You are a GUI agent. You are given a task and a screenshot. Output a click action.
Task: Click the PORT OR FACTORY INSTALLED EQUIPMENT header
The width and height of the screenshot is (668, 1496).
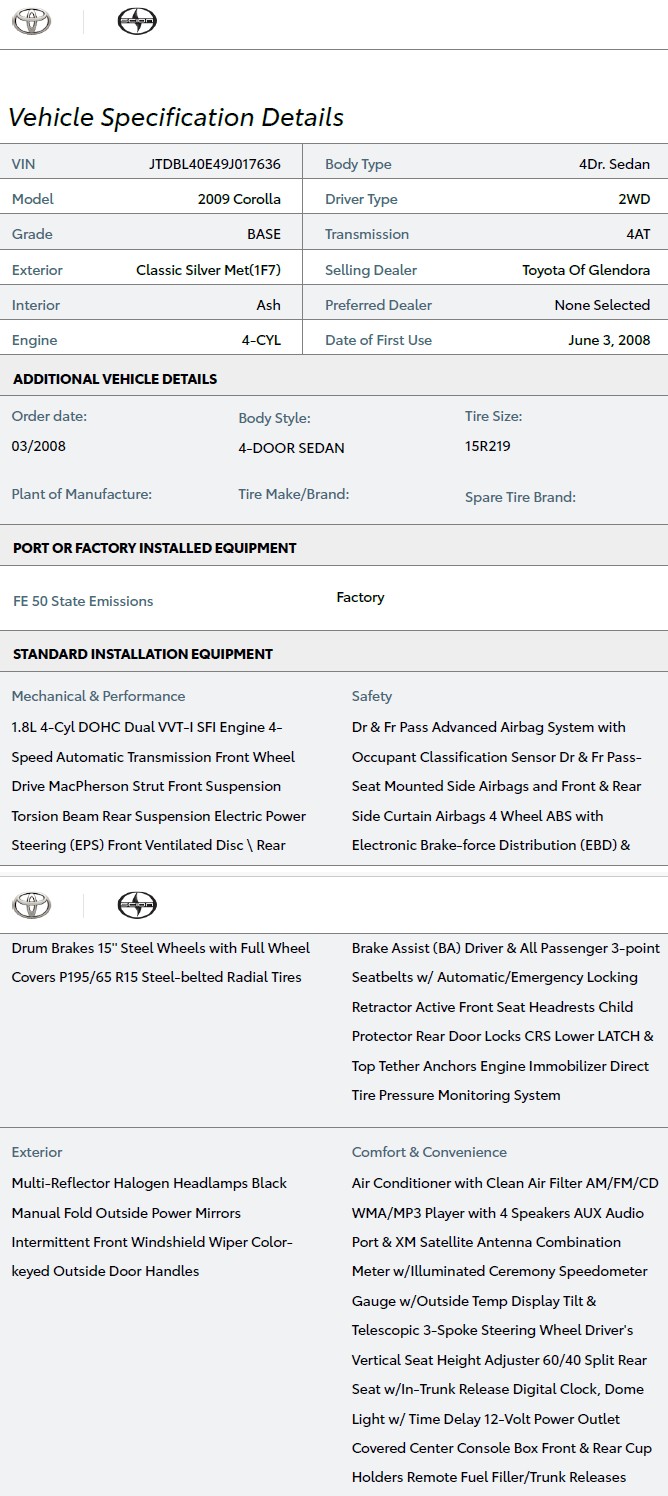pos(155,548)
